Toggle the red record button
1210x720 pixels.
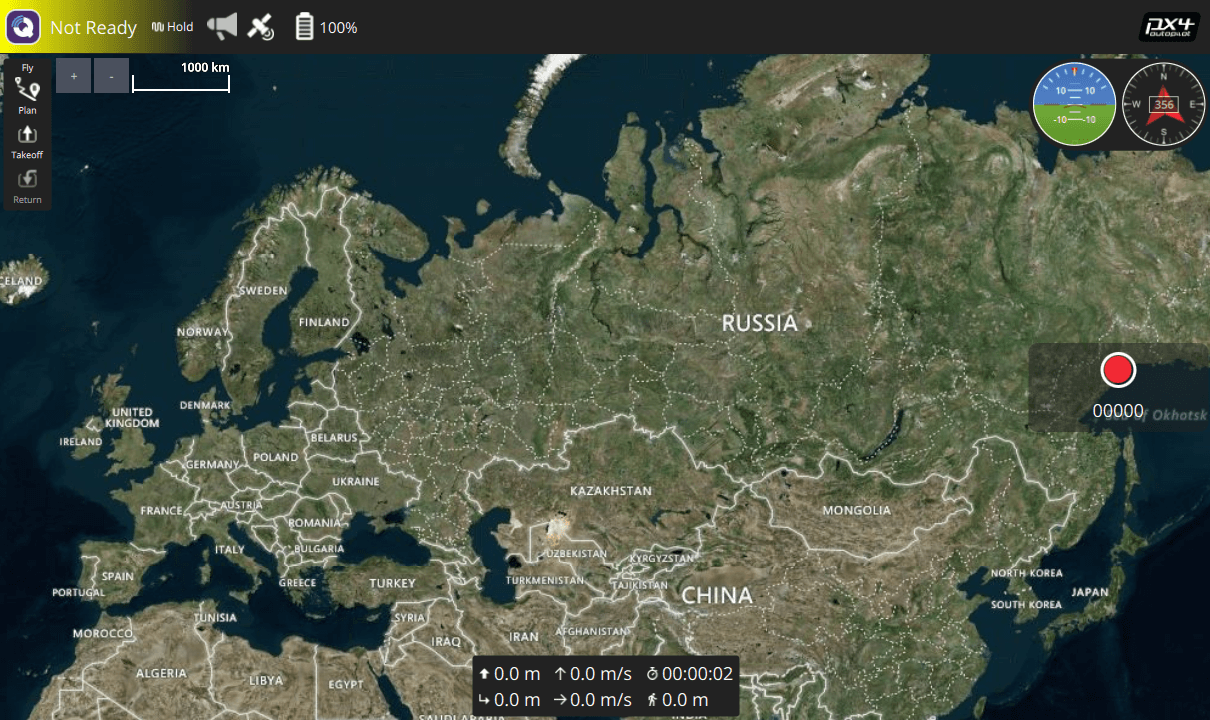[x=1117, y=370]
